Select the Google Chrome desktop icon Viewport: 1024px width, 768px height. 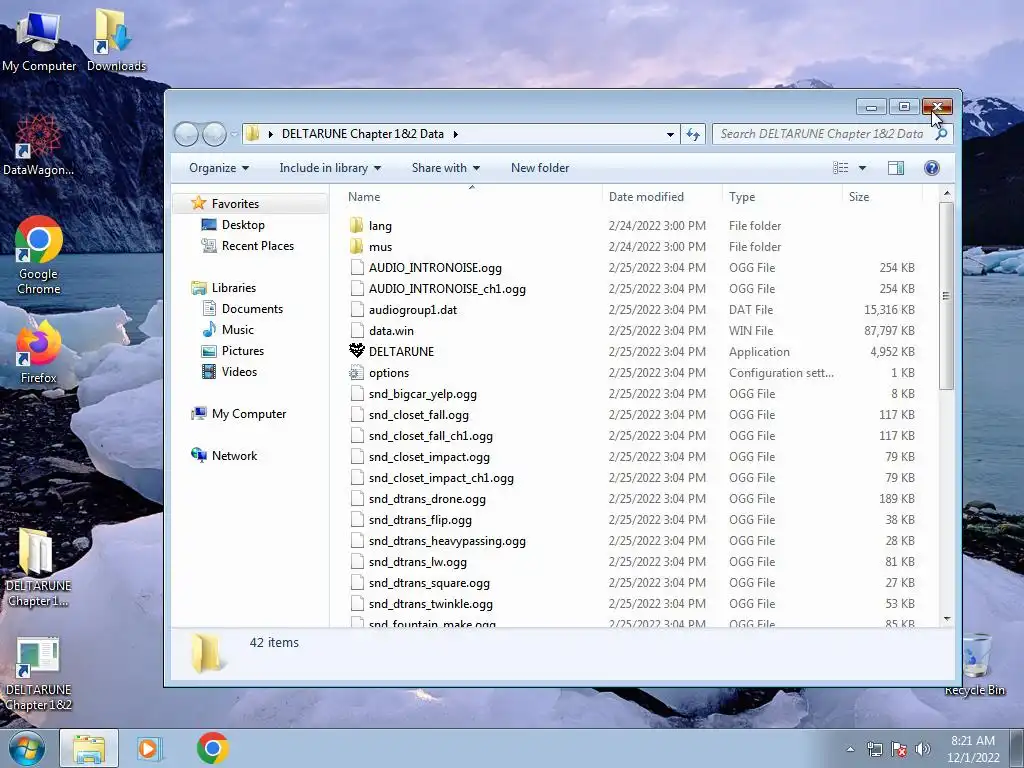(x=39, y=255)
